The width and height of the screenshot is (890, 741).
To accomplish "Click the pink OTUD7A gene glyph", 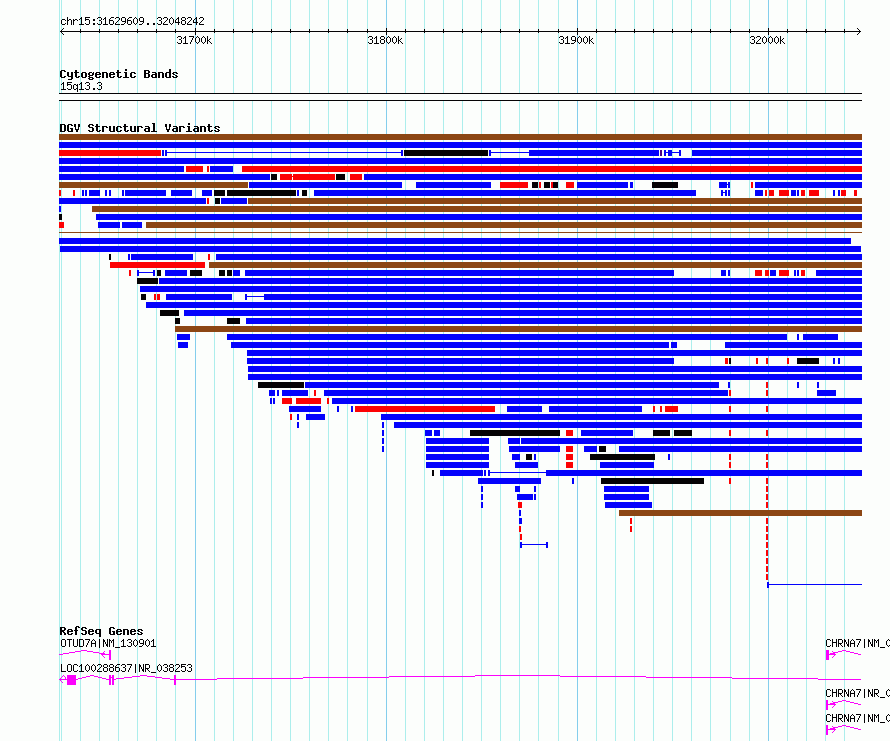I will (x=85, y=654).
